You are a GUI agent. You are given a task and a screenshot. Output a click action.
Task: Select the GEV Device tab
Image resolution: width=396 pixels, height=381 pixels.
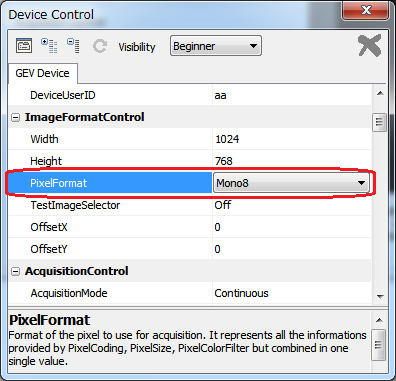click(43, 73)
